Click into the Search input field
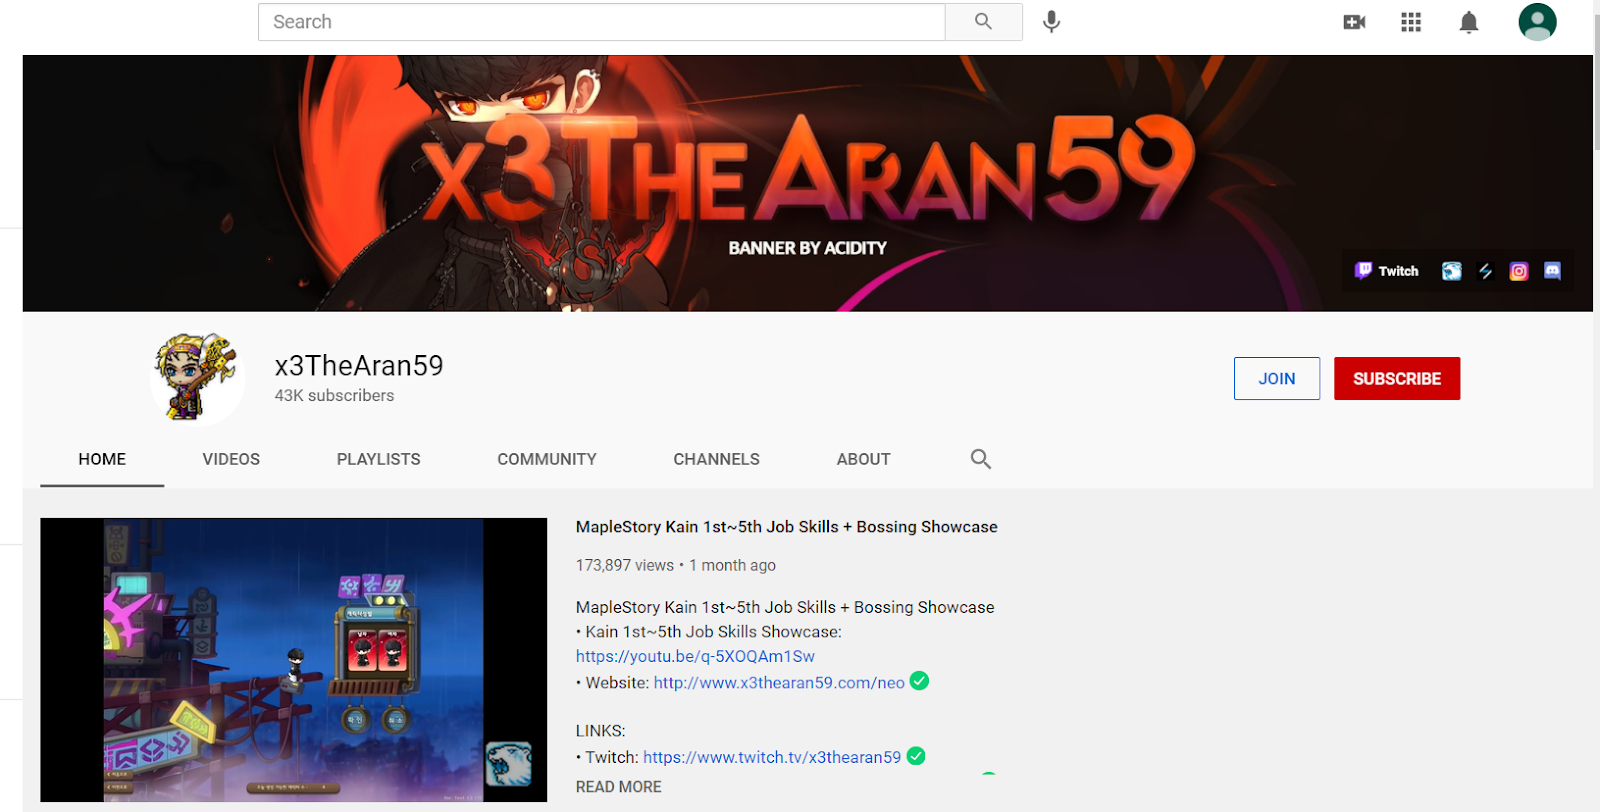Image resolution: width=1600 pixels, height=812 pixels. pos(601,22)
